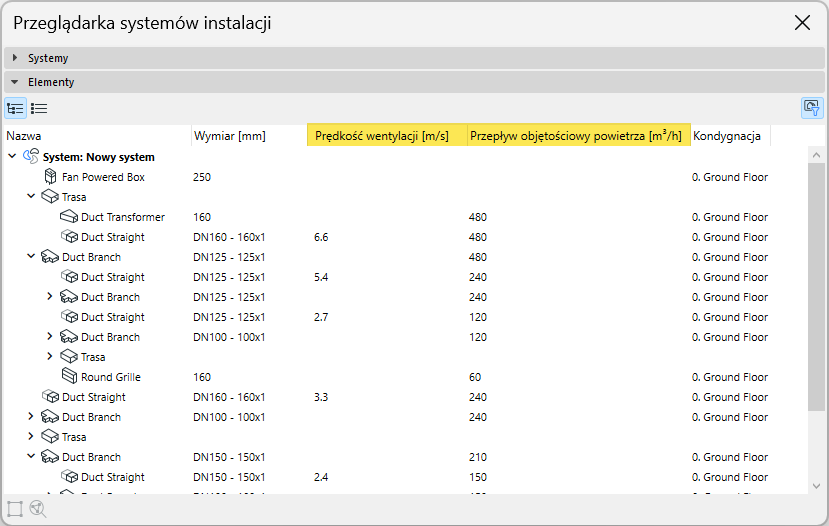Collapse the System: Nowy system node
829x526 pixels.
[12, 156]
